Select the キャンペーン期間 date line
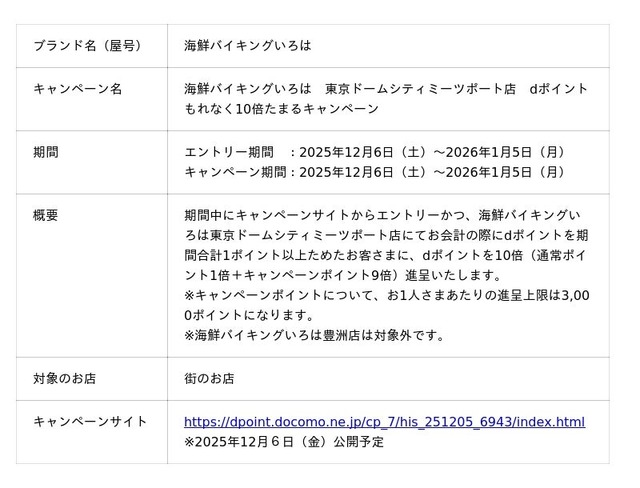Image resolution: width=640 pixels, height=488 pixels. click(x=375, y=172)
